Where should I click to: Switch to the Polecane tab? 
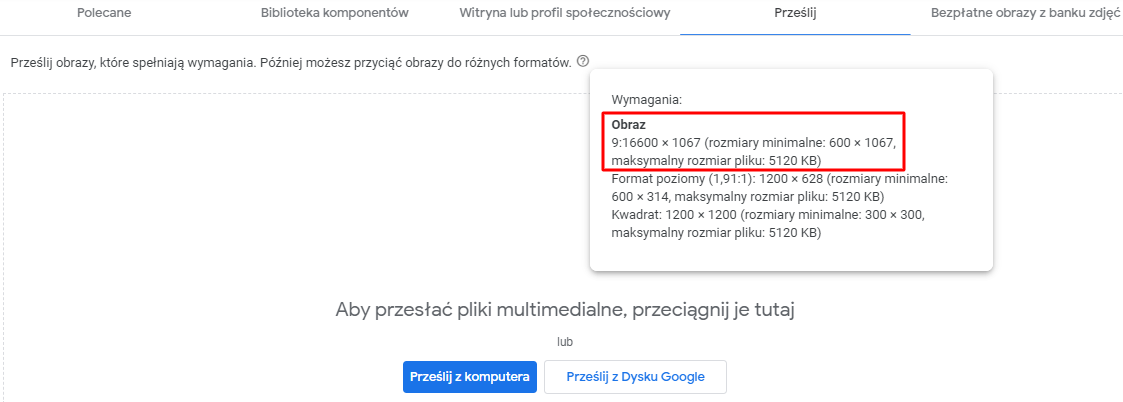tap(104, 13)
